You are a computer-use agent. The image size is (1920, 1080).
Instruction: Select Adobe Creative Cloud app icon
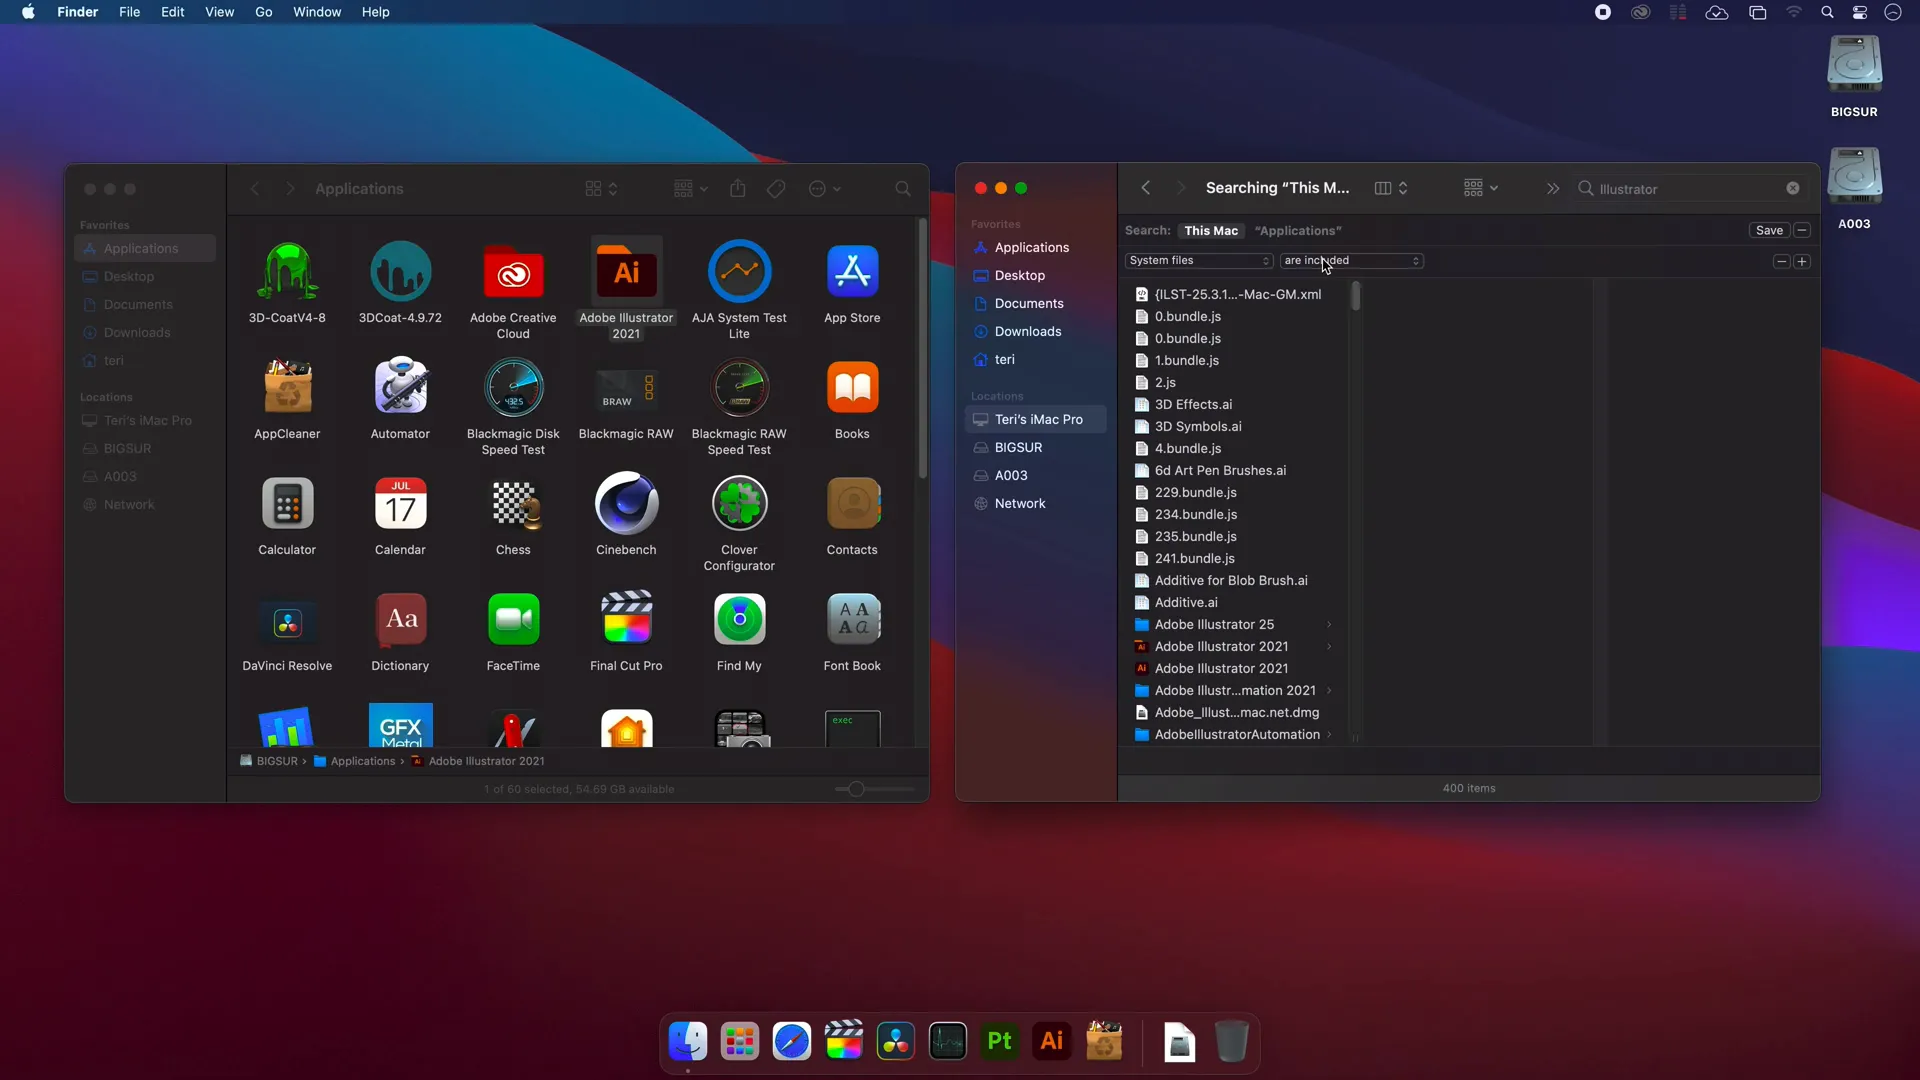513,271
